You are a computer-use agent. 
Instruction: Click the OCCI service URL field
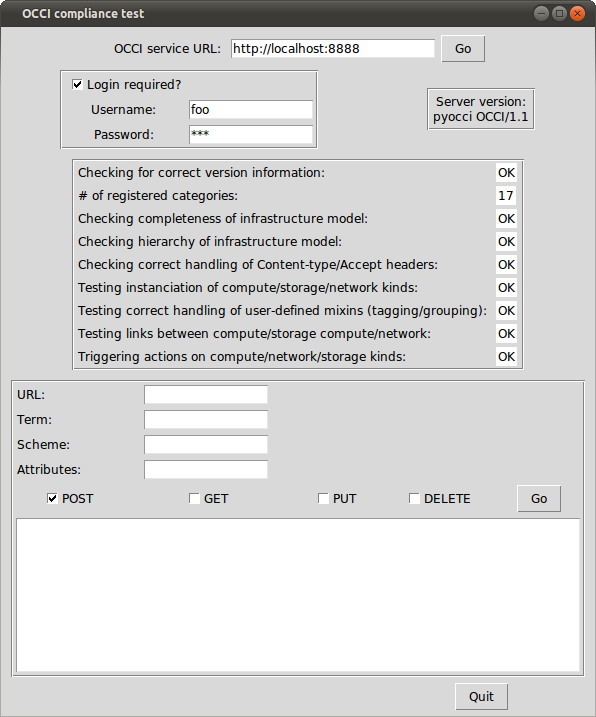click(x=333, y=48)
